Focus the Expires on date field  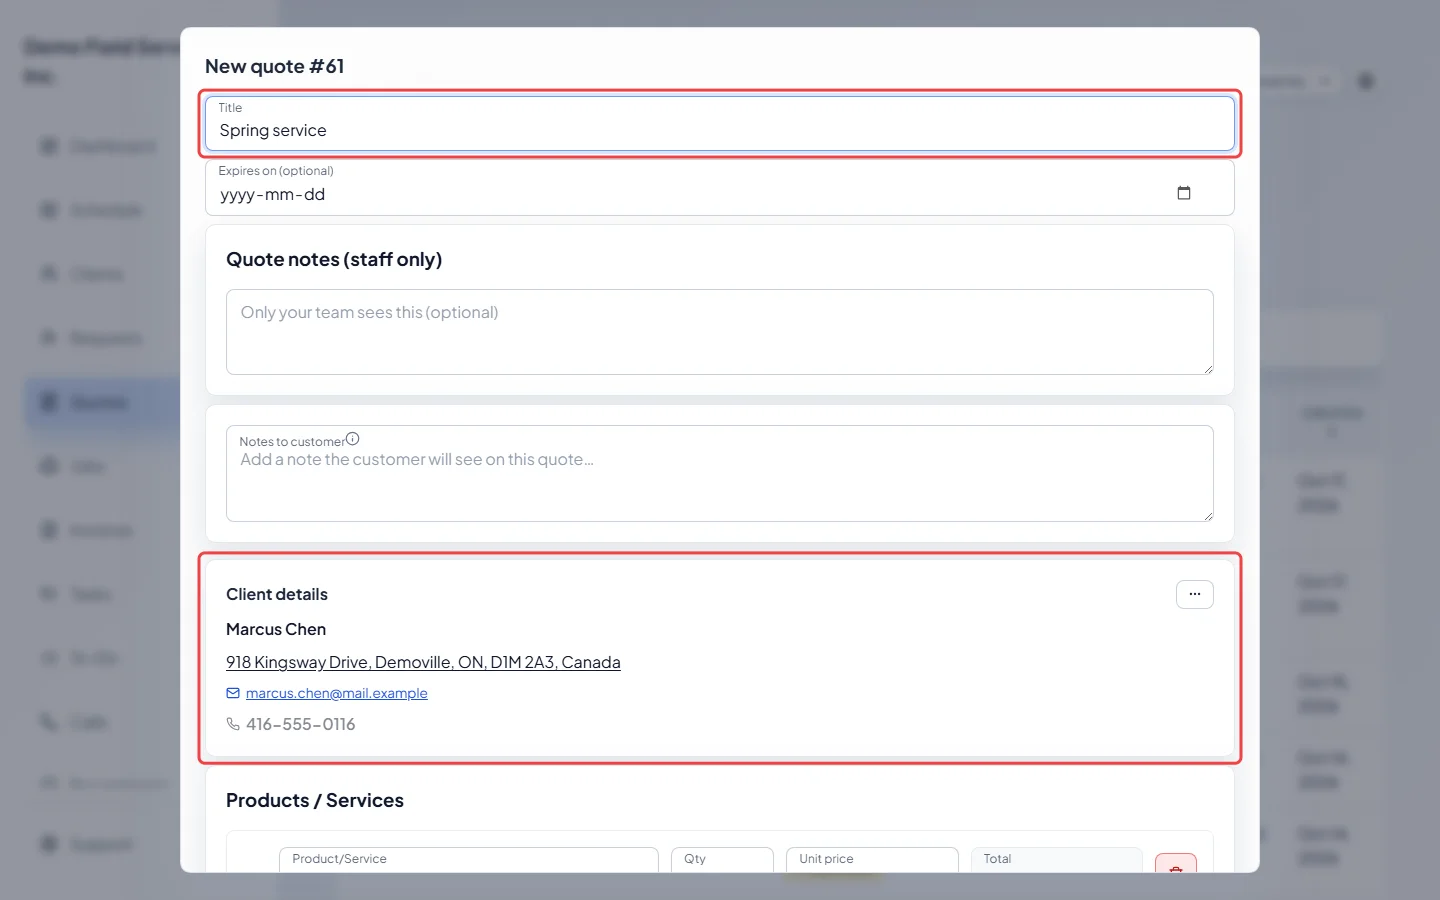click(720, 188)
